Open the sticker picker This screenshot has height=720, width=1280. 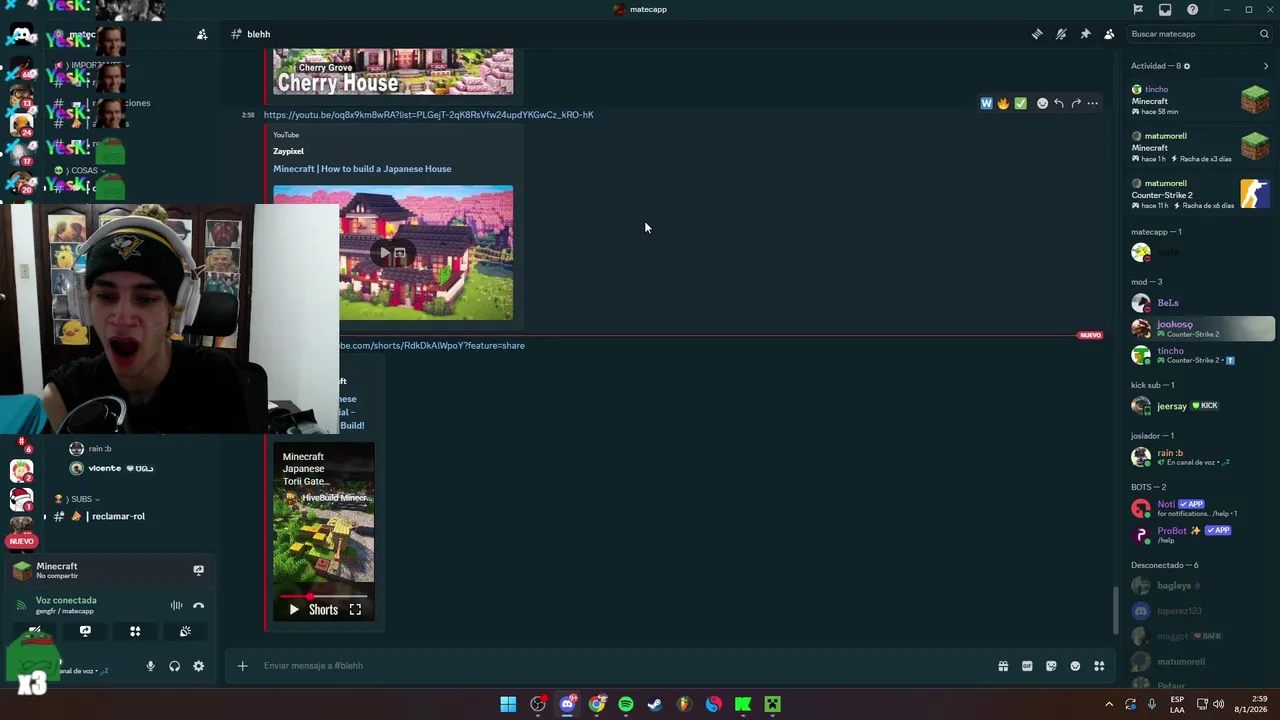tap(1051, 666)
